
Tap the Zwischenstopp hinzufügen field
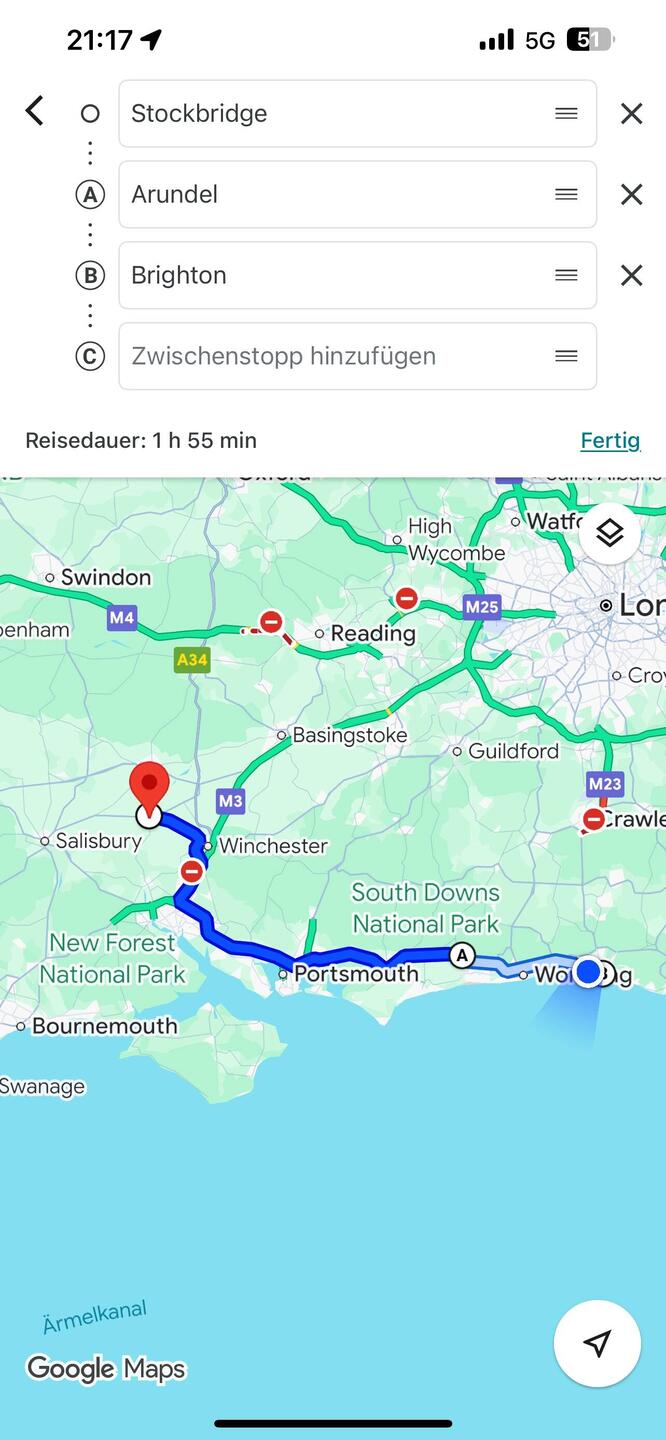(358, 356)
